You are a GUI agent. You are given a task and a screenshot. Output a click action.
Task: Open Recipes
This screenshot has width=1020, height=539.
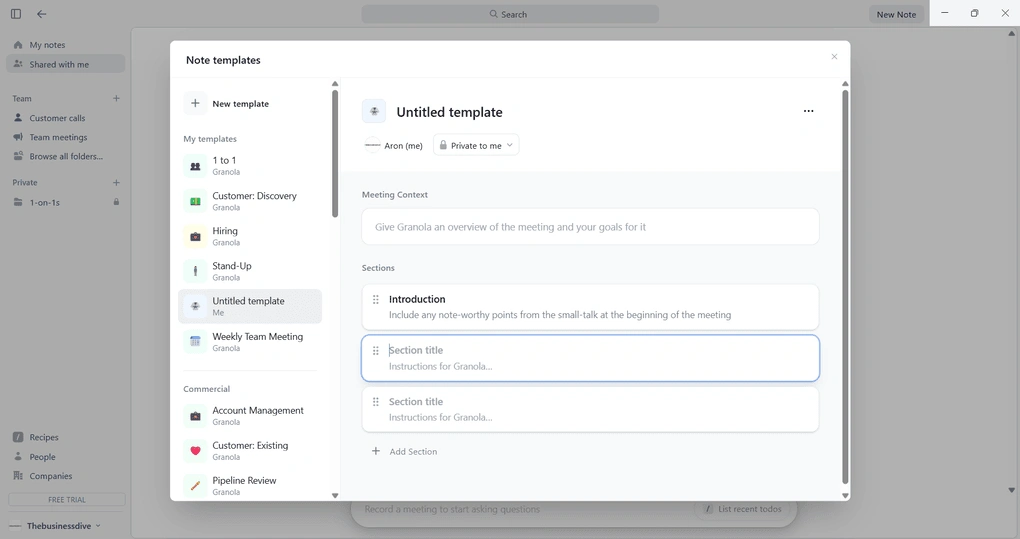point(65,437)
